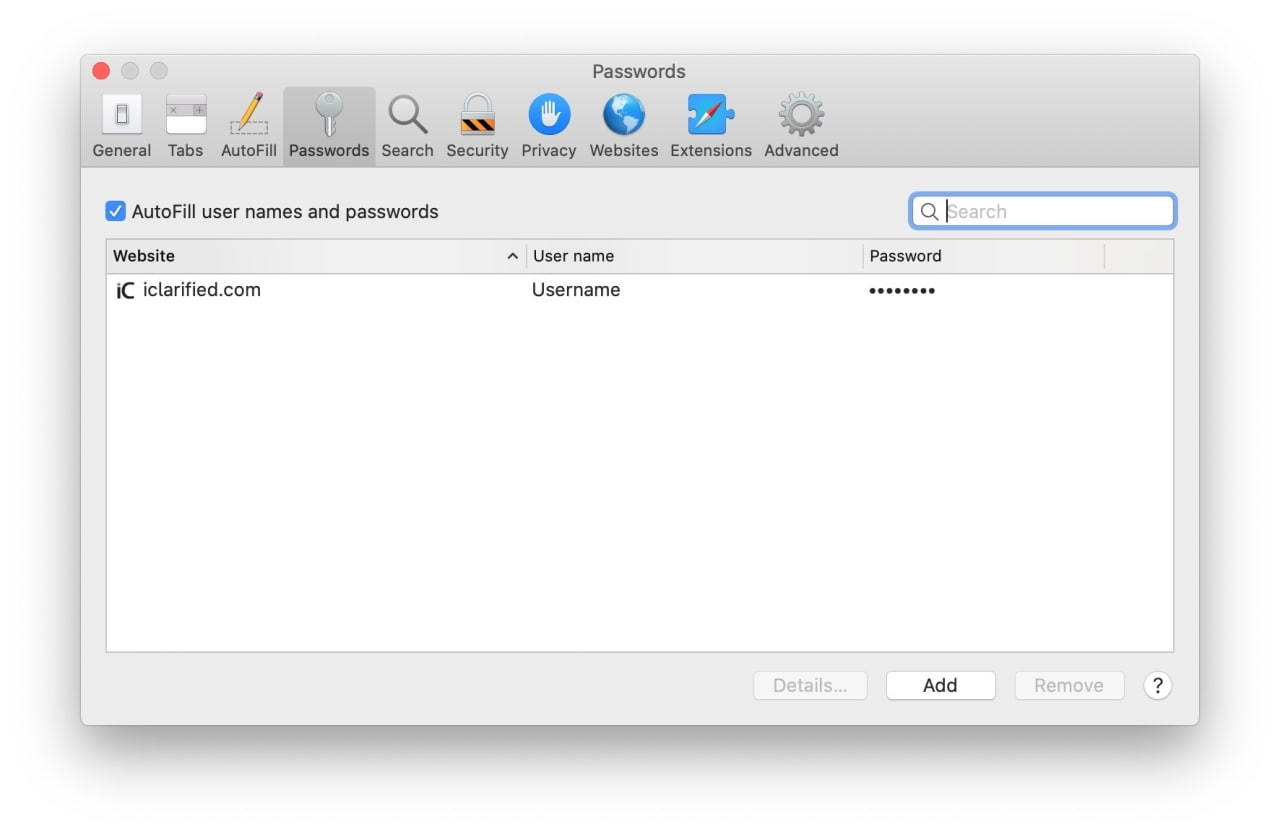The height and width of the screenshot is (832, 1280).
Task: Click the Website column sort arrow
Action: click(512, 256)
